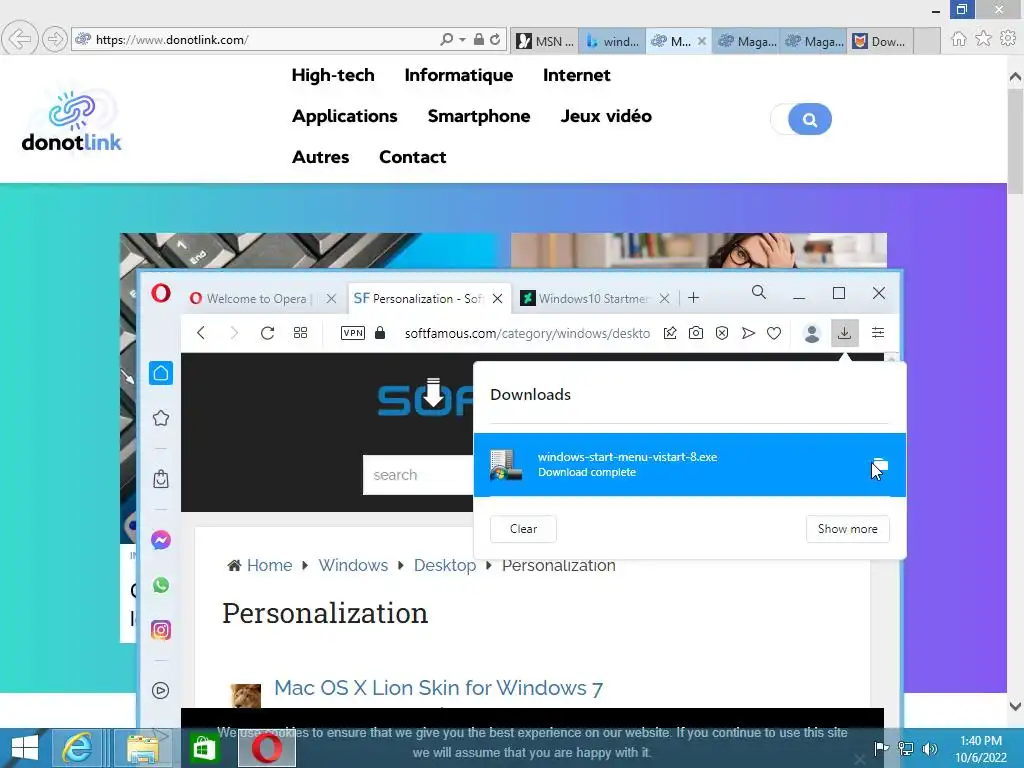Click donotlink site search button
The width and height of the screenshot is (1024, 768).
pos(809,120)
